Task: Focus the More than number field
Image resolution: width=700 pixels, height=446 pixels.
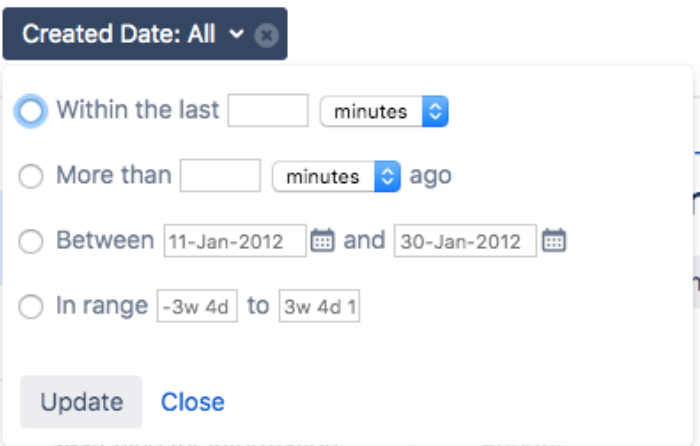Action: pos(220,175)
